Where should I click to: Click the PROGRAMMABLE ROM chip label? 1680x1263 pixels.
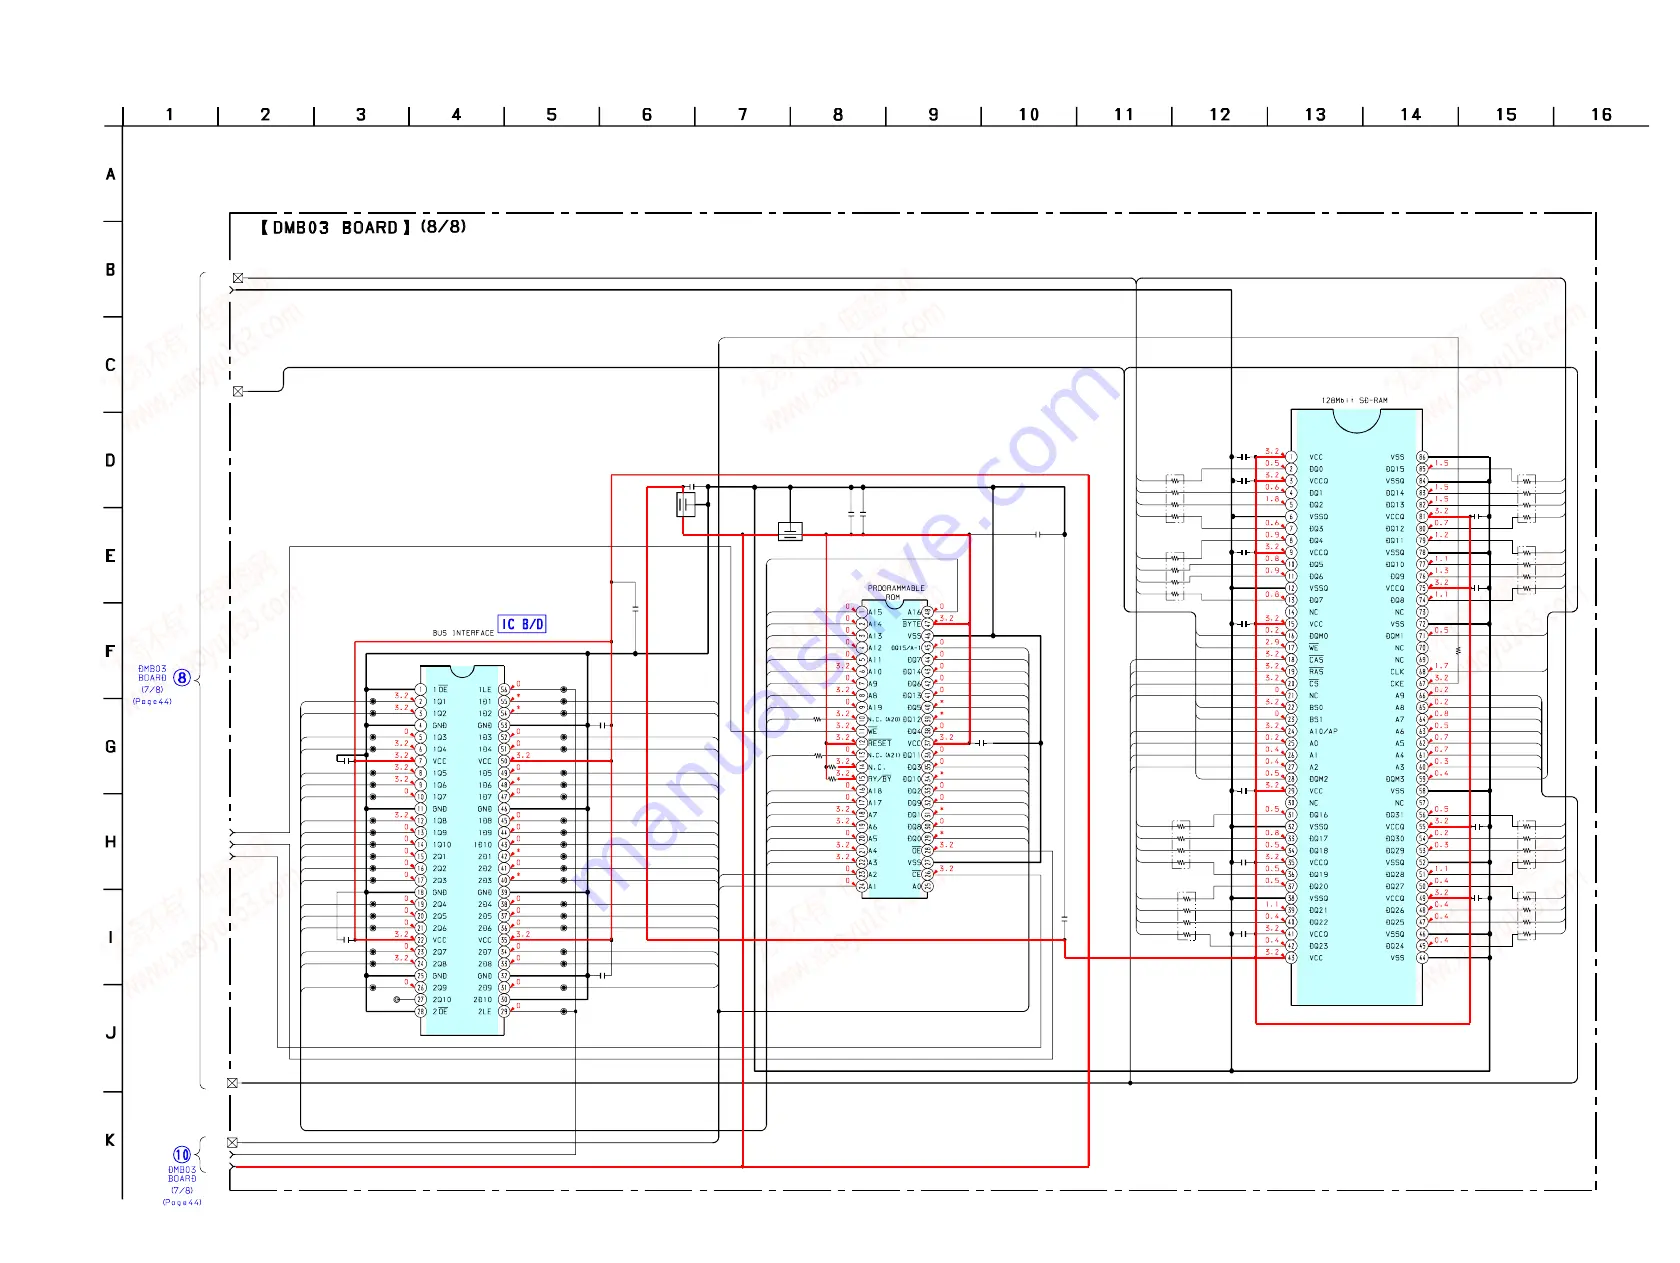click(896, 592)
